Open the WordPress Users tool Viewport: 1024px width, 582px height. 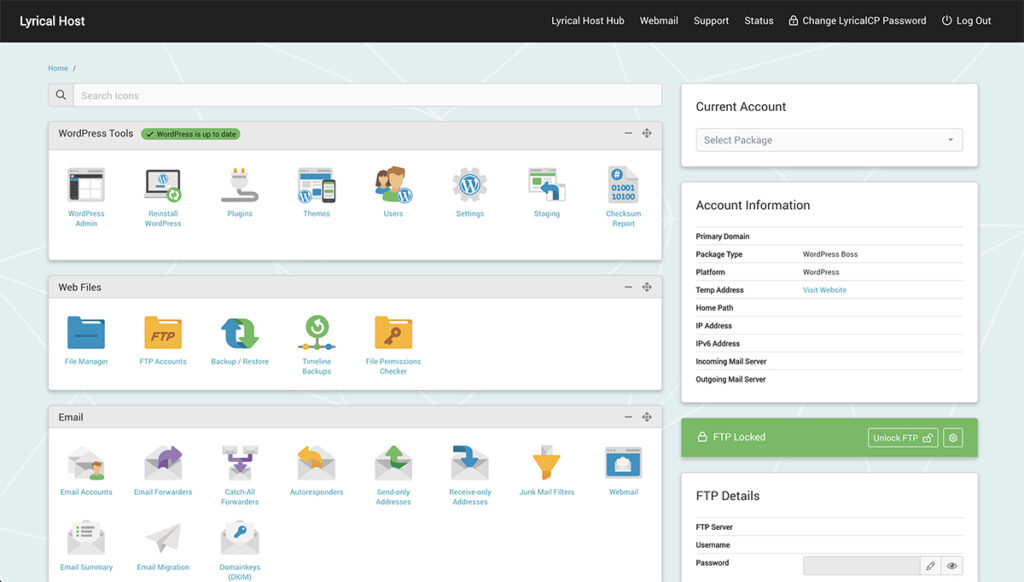pos(393,186)
